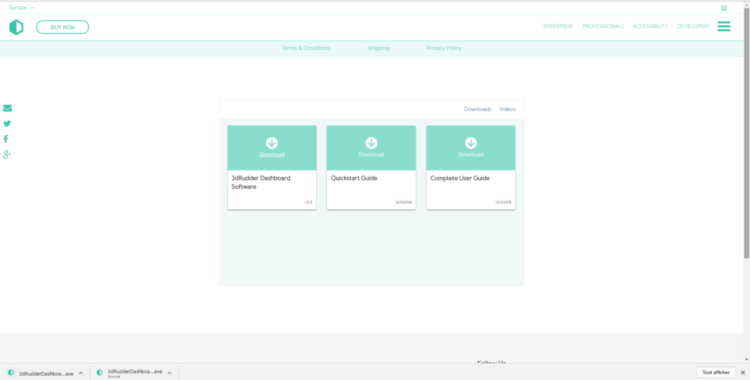This screenshot has height=380, width=750.
Task: Click the BUY NOW button
Action: tap(63, 27)
